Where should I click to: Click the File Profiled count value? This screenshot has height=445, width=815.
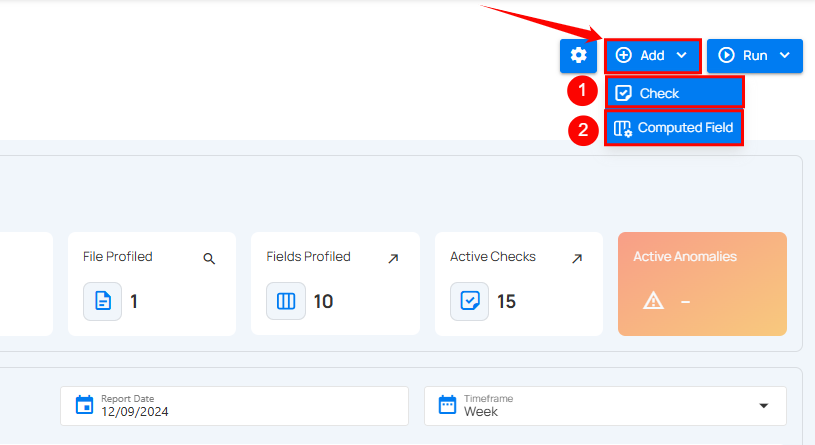(134, 301)
